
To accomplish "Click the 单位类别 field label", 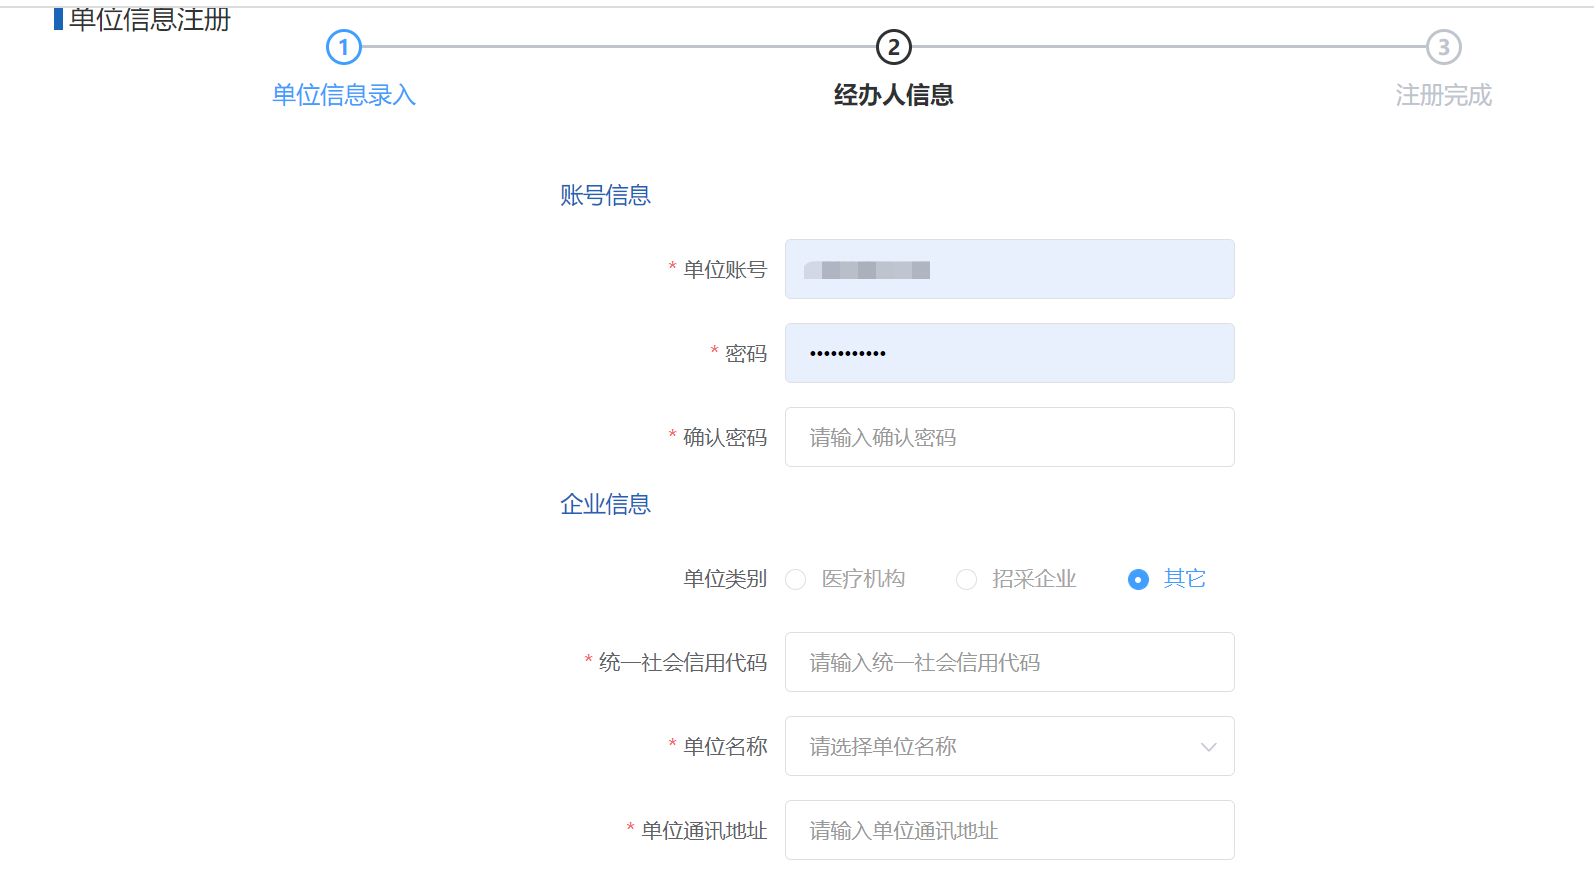I will pyautogui.click(x=724, y=580).
